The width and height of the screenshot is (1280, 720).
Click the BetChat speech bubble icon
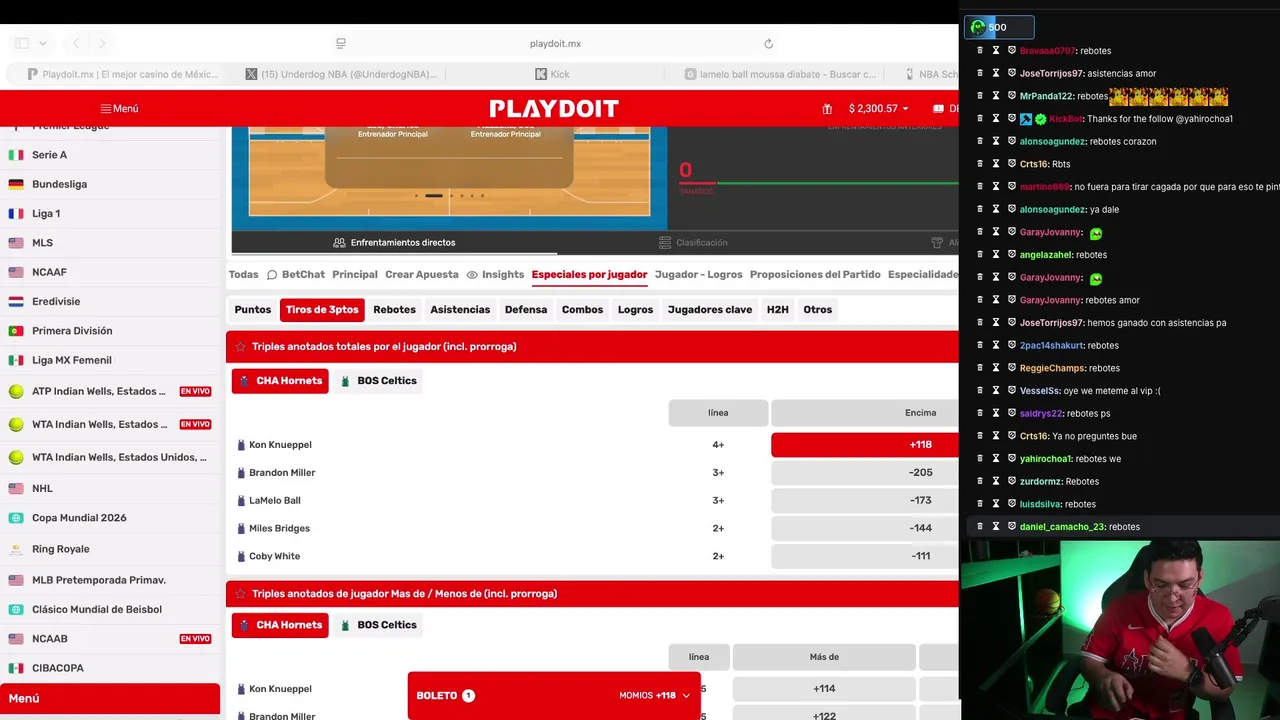tap(272, 275)
